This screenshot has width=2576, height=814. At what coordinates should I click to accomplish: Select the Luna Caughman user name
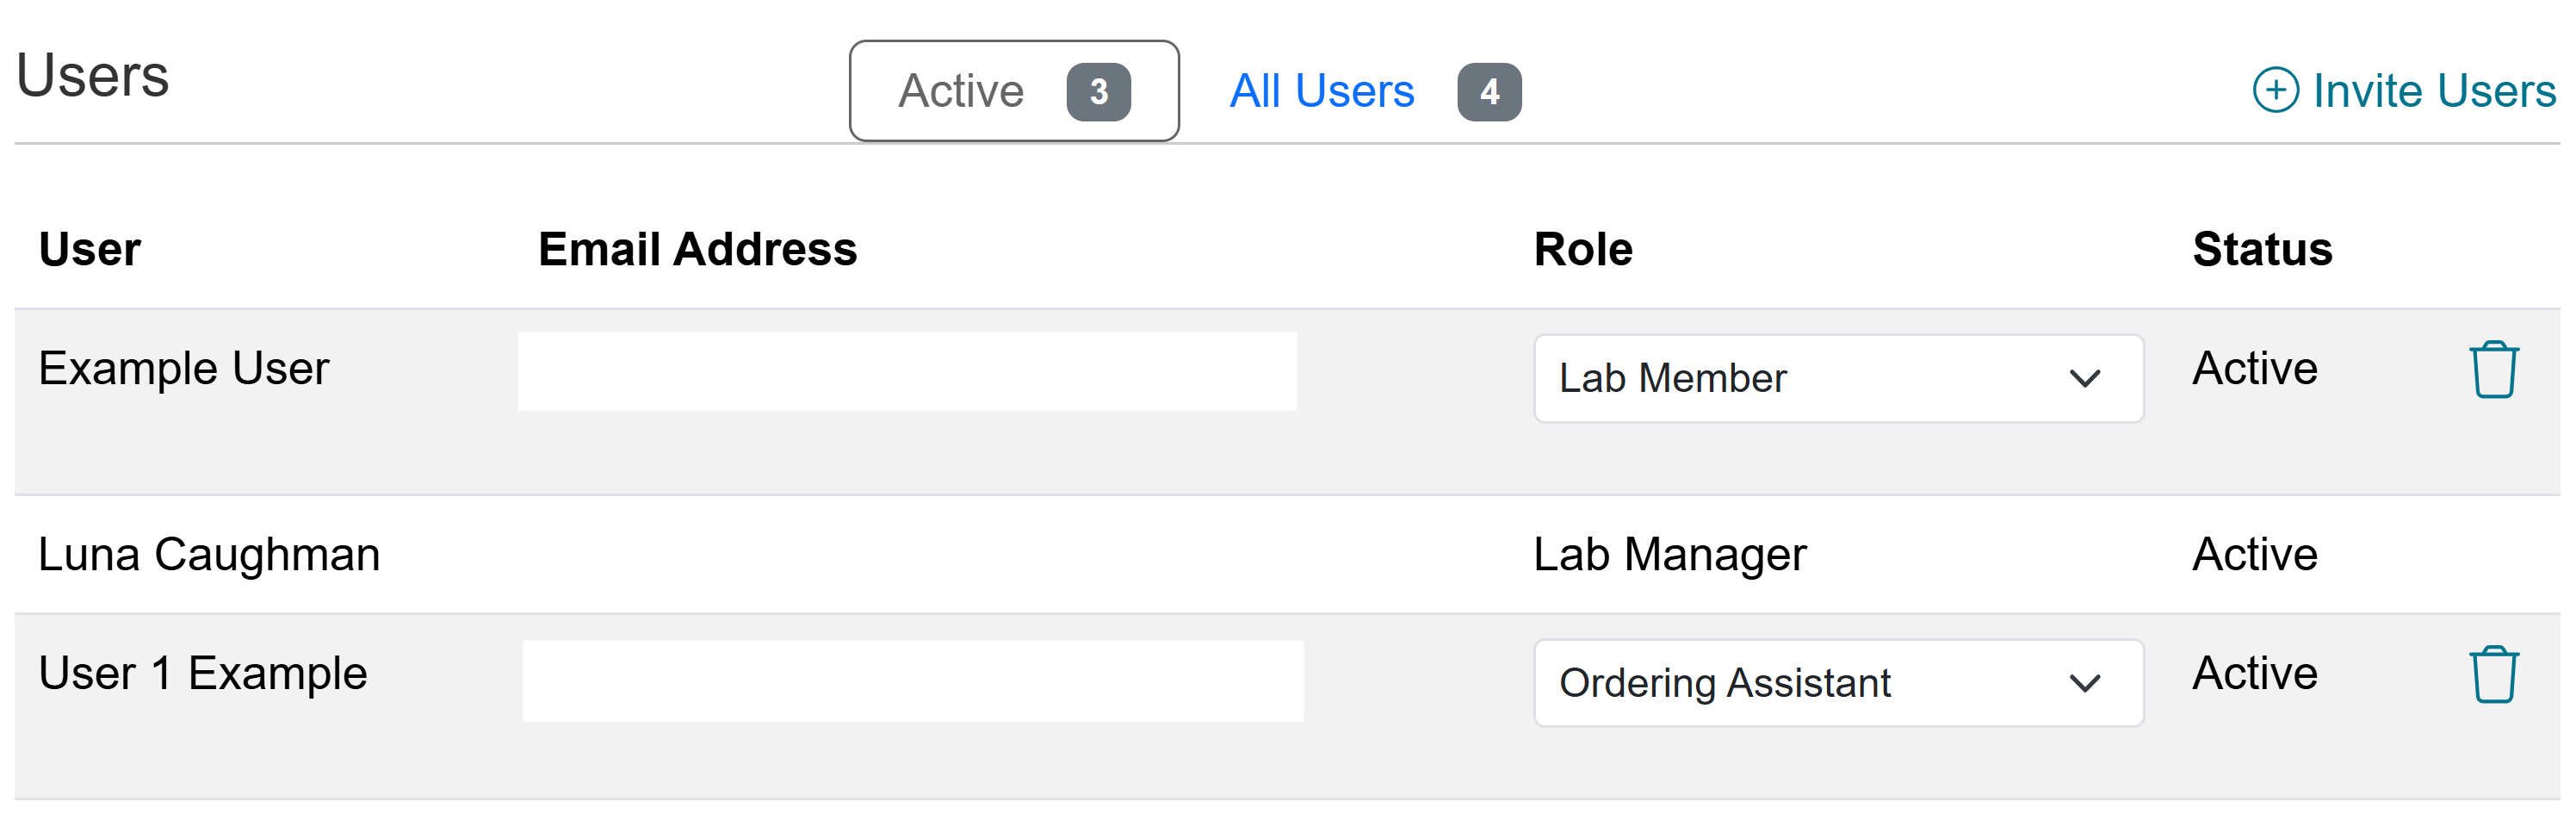209,554
